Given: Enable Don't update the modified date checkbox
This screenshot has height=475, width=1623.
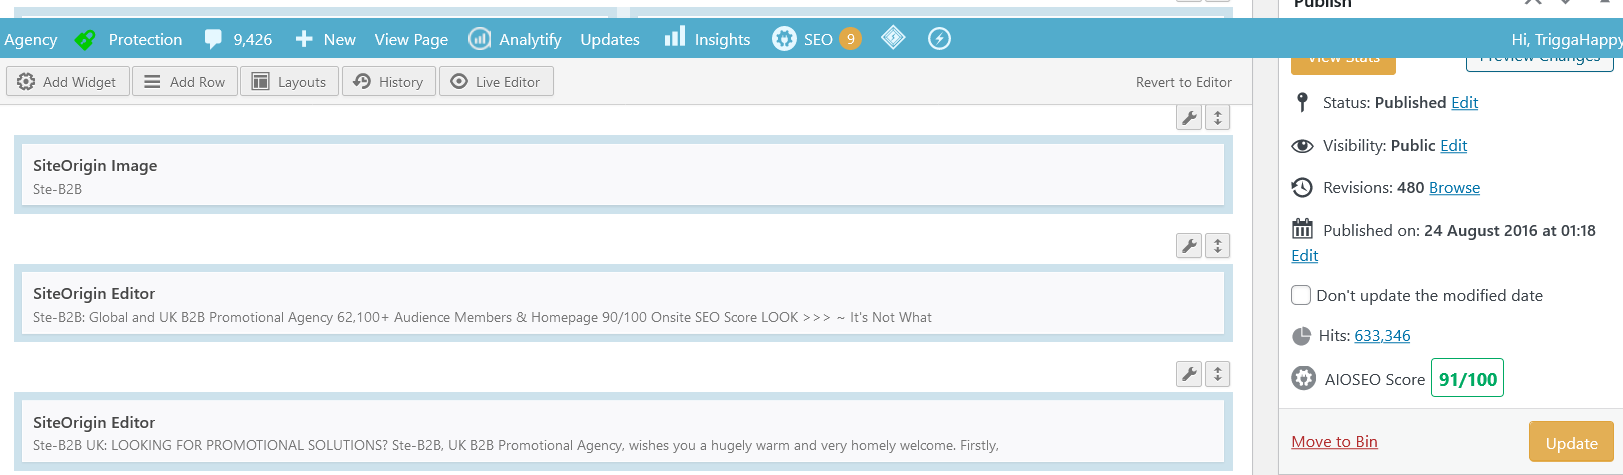Looking at the screenshot, I should click(x=1301, y=295).
